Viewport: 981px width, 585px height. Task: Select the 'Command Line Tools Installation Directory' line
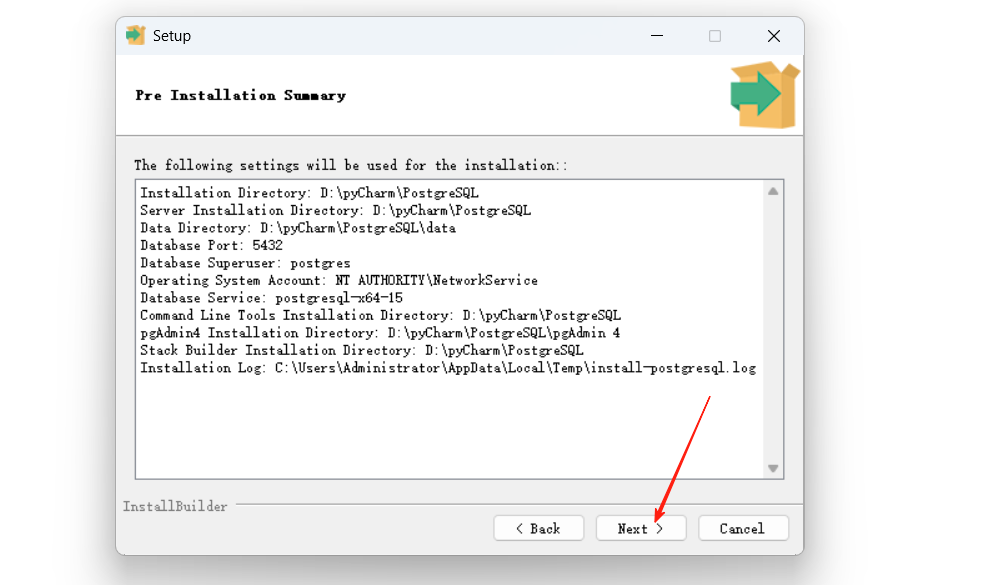coord(380,315)
